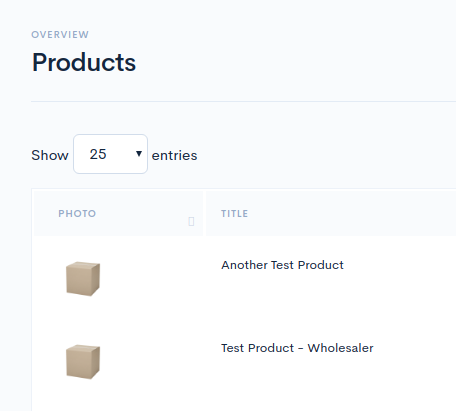Image resolution: width=456 pixels, height=411 pixels.
Task: Click the cardboard box image for Test Product - Wholesaler
Action: [x=83, y=362]
